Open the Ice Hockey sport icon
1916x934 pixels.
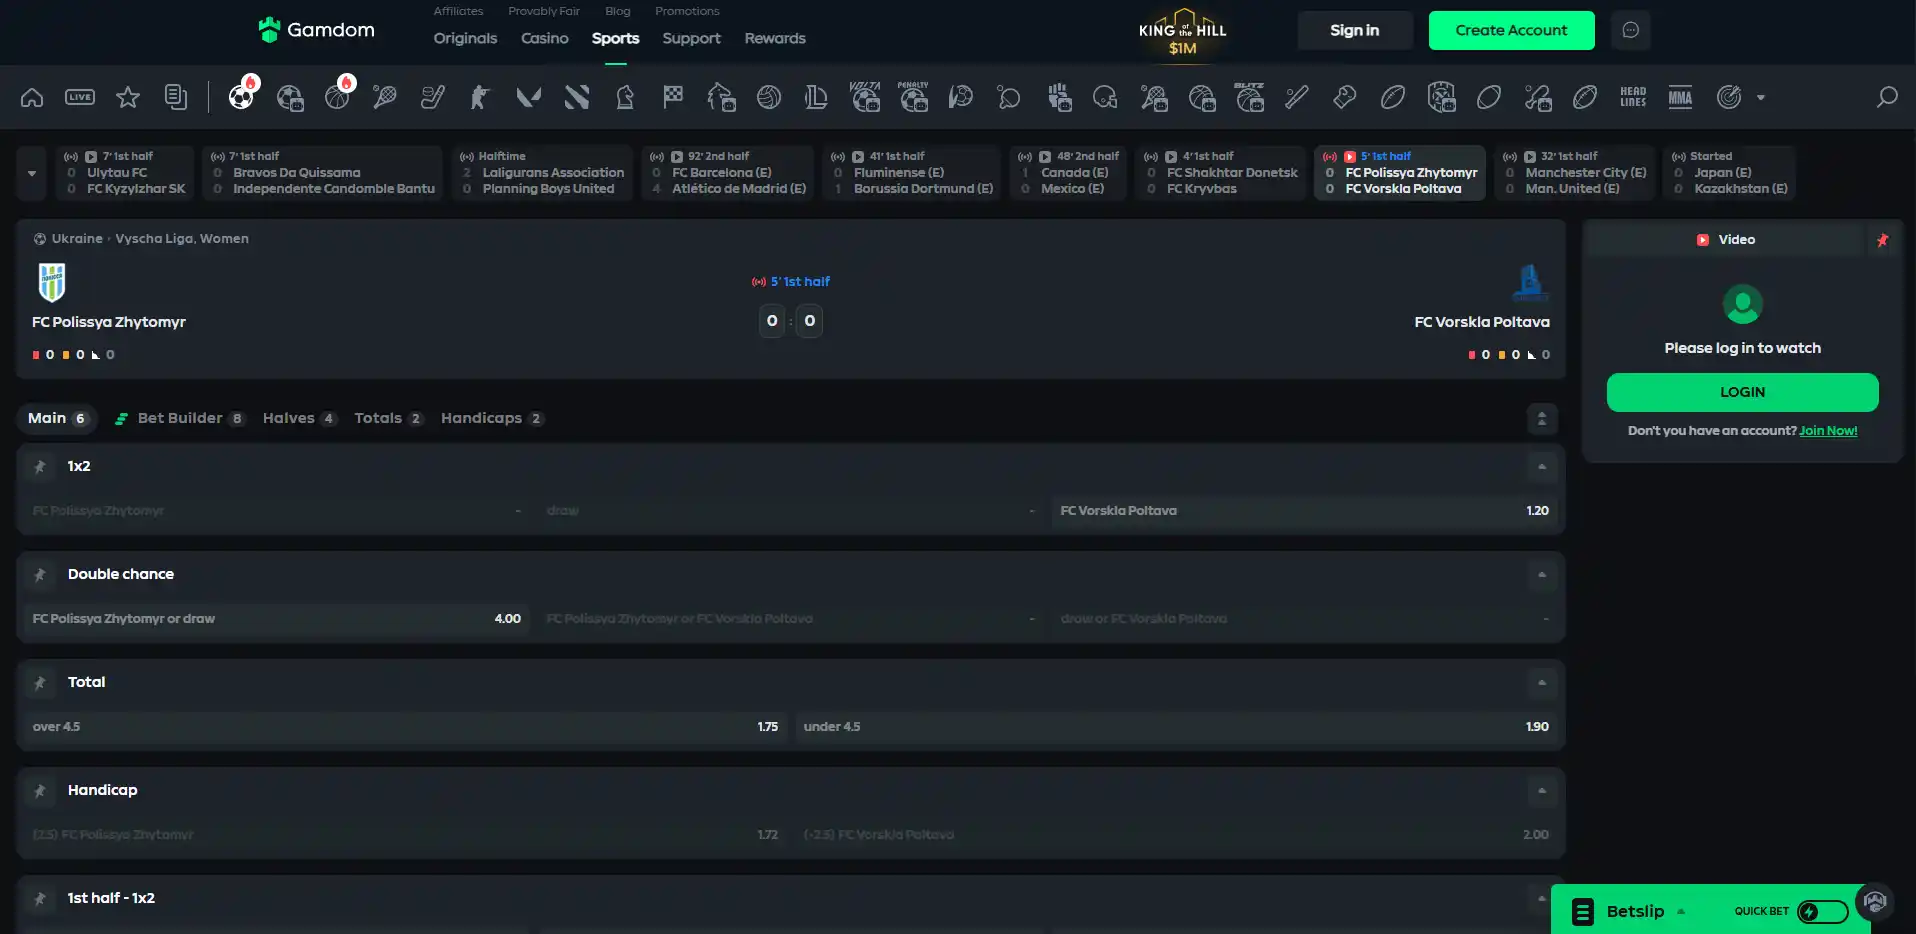tap(433, 97)
